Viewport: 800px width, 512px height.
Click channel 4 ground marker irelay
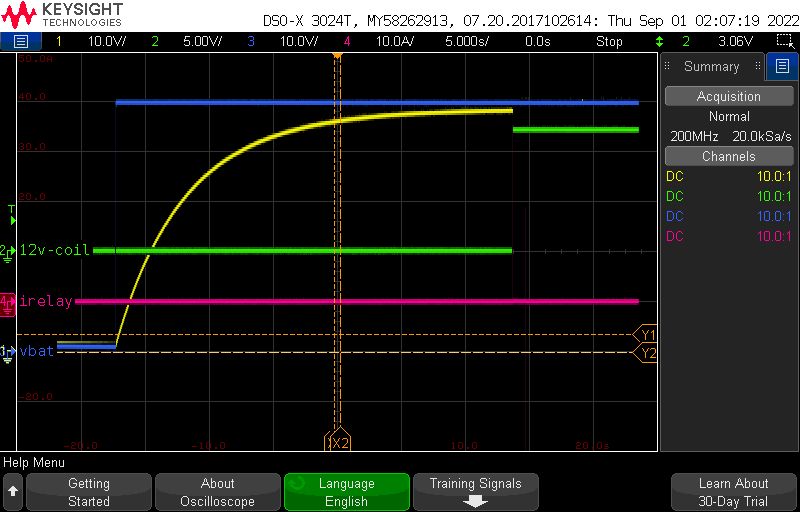[x=8, y=305]
